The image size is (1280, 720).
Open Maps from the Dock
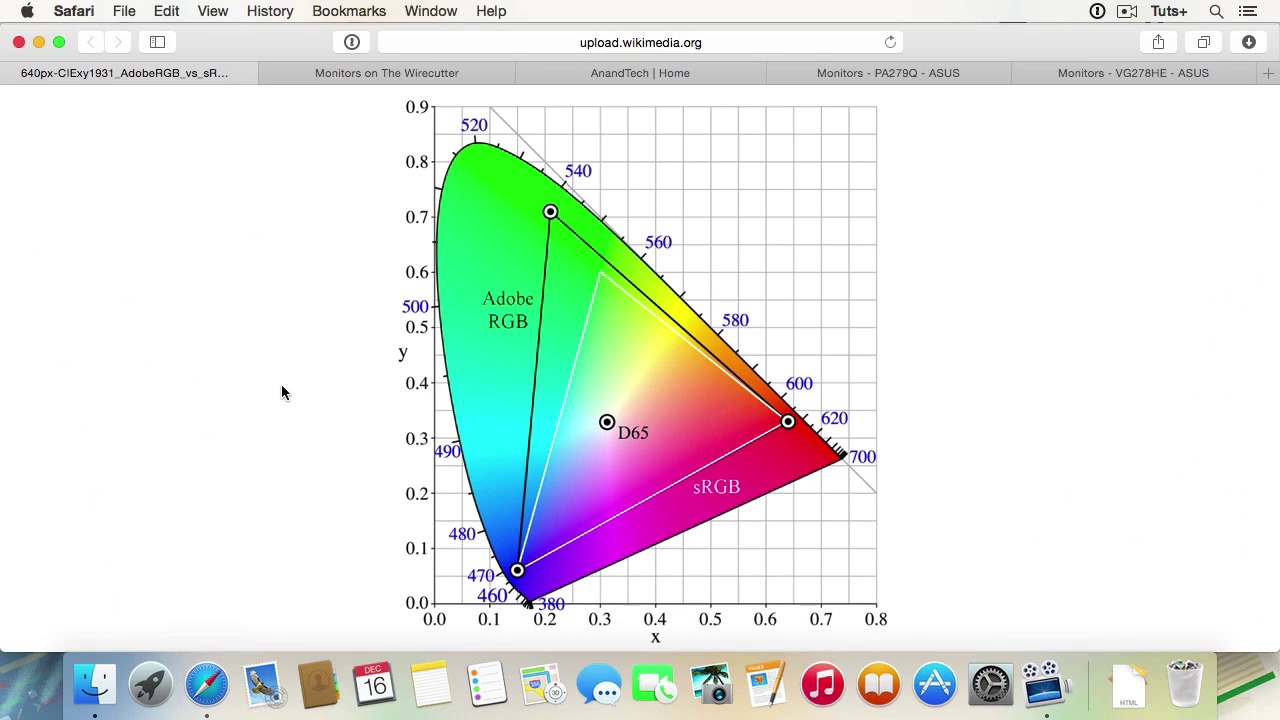[x=543, y=685]
